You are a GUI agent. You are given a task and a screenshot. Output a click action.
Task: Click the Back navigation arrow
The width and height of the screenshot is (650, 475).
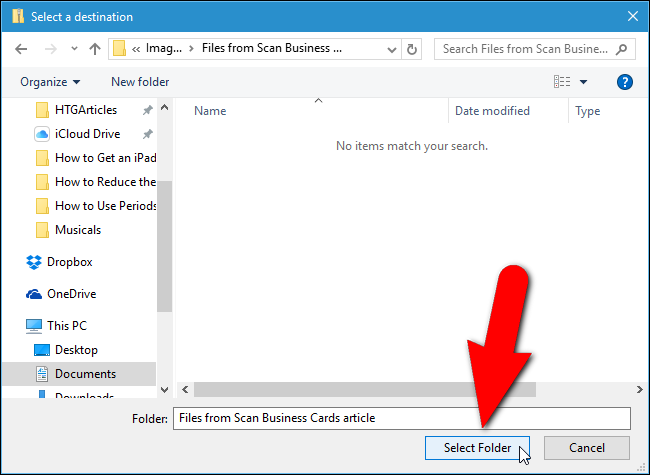coord(22,49)
